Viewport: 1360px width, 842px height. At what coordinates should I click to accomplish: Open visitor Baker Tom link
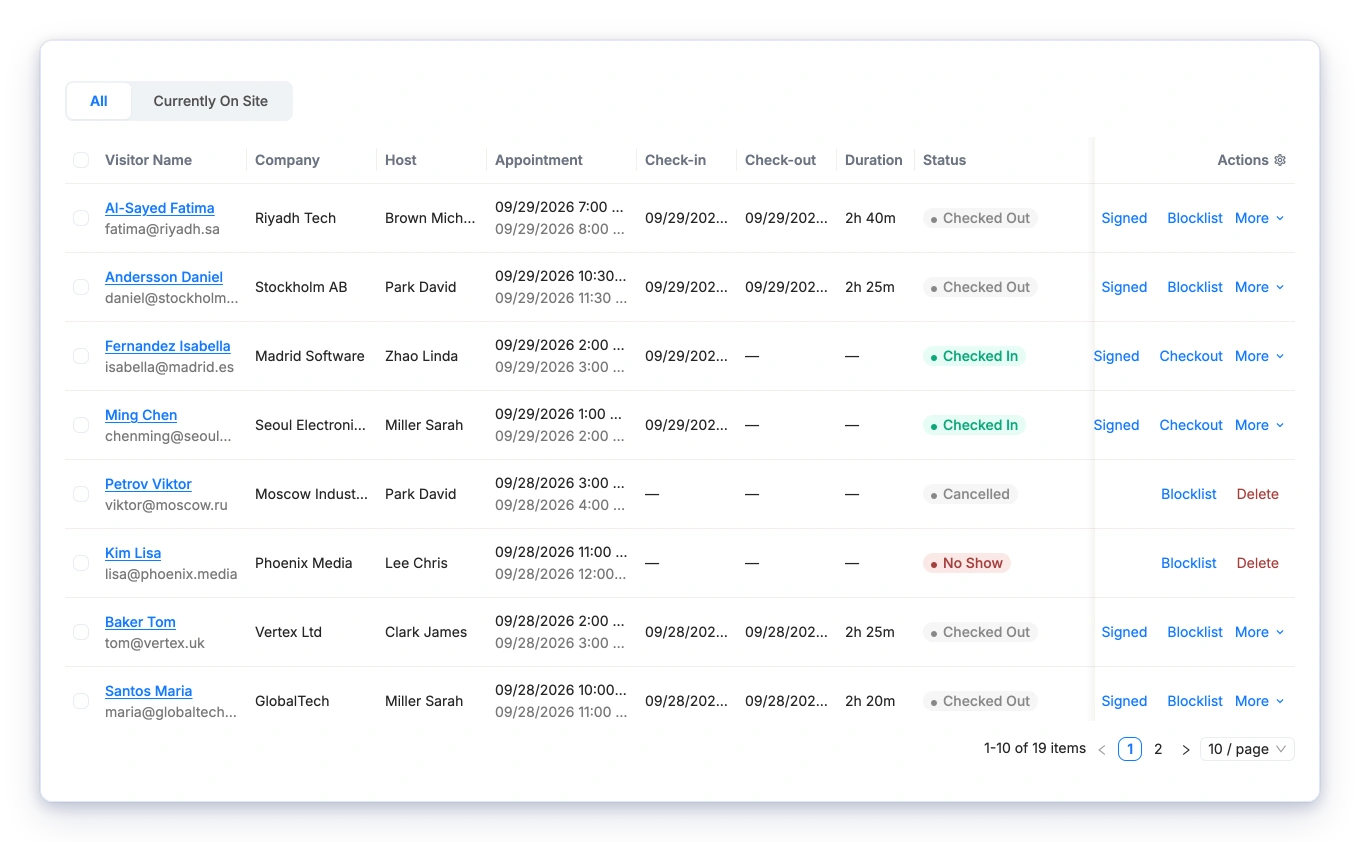(140, 622)
